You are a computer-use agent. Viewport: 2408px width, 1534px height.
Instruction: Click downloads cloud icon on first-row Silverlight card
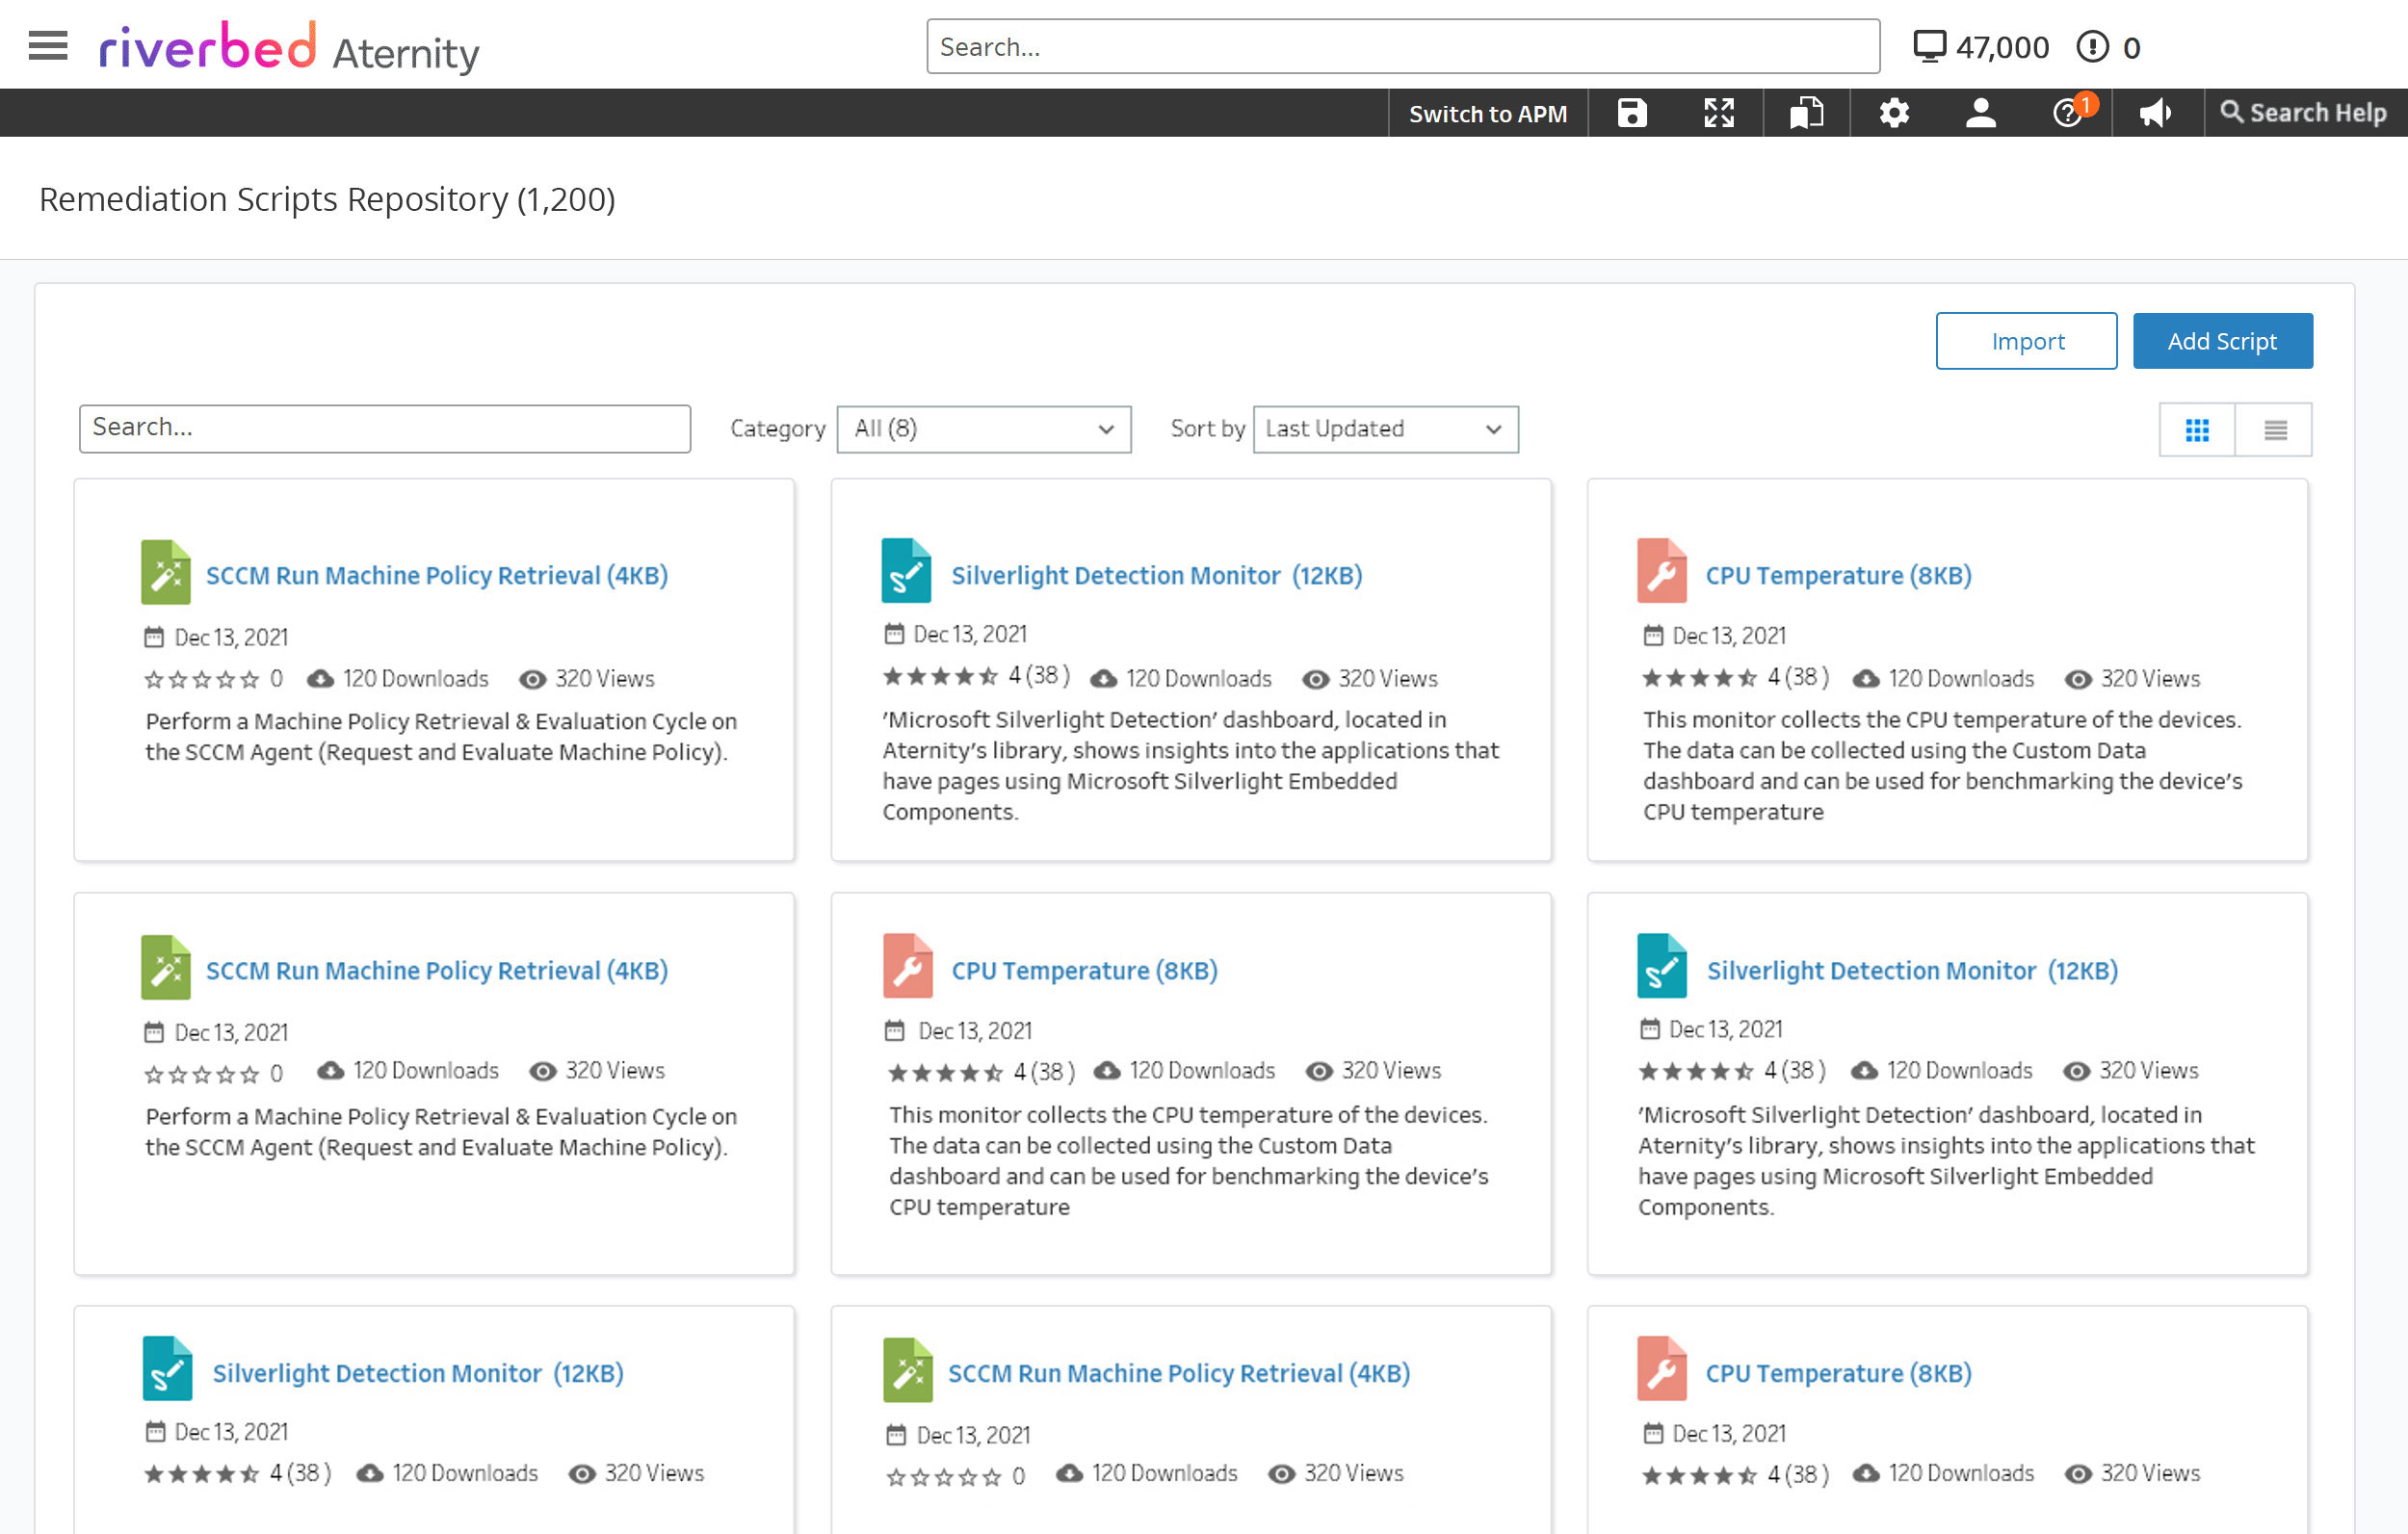click(x=1103, y=679)
